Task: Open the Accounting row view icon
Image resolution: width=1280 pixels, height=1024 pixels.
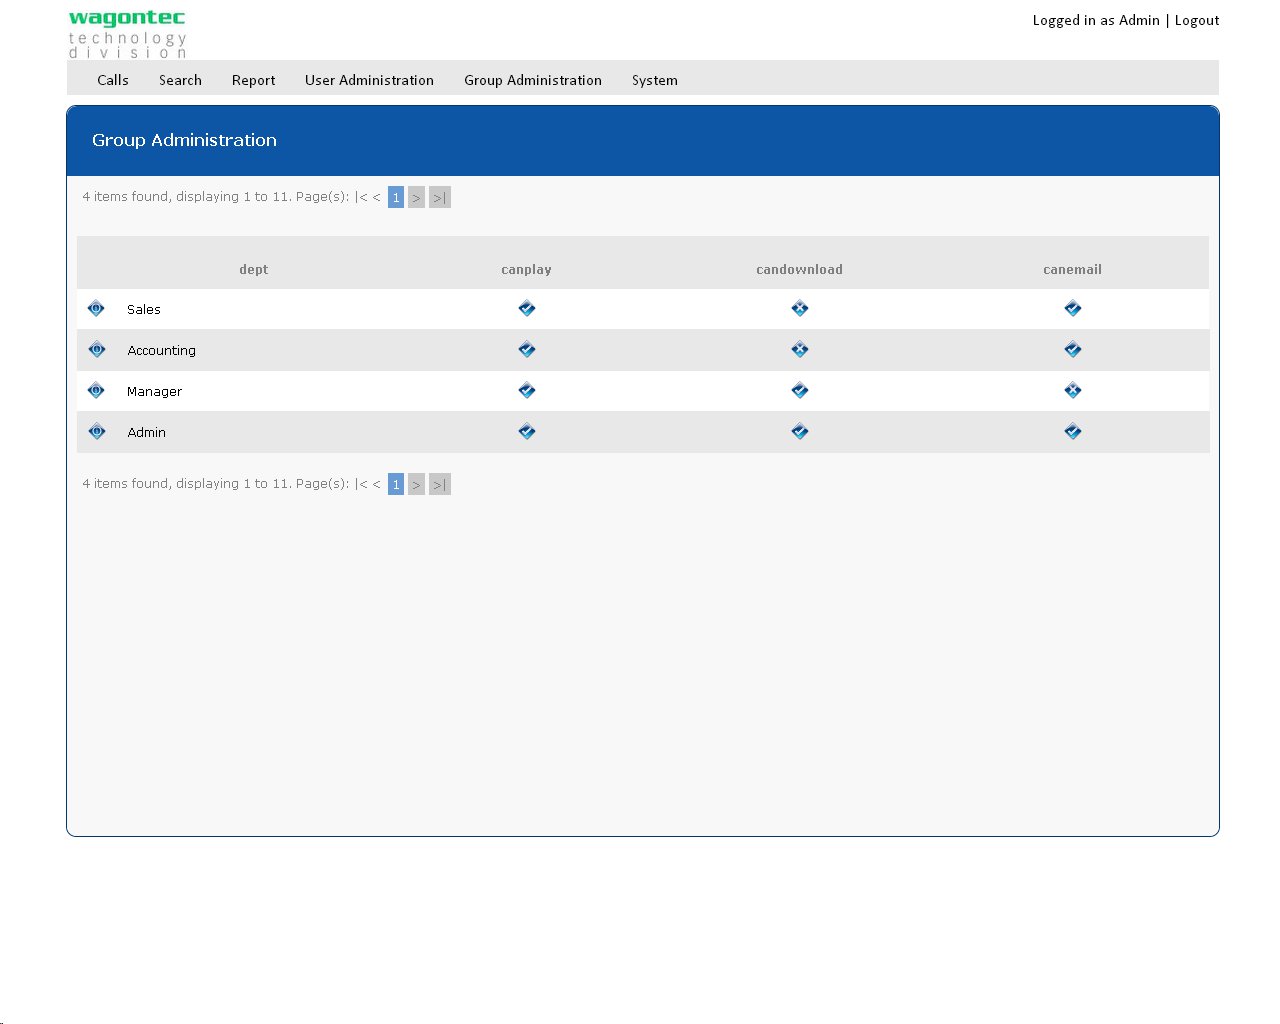Action: point(96,349)
